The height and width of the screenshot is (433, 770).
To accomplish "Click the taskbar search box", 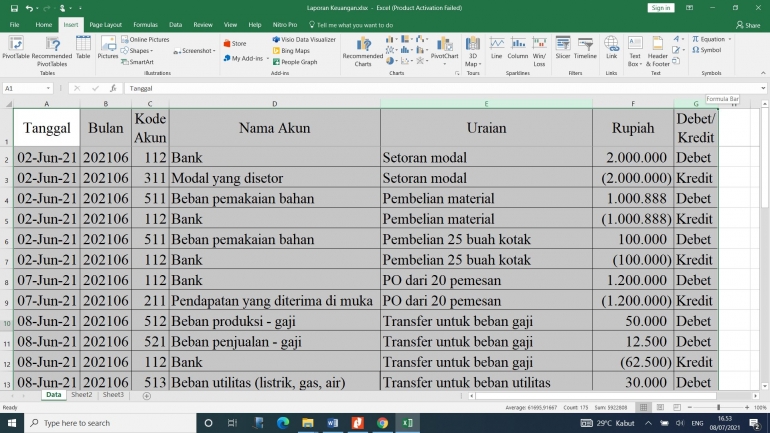I will tap(110, 423).
